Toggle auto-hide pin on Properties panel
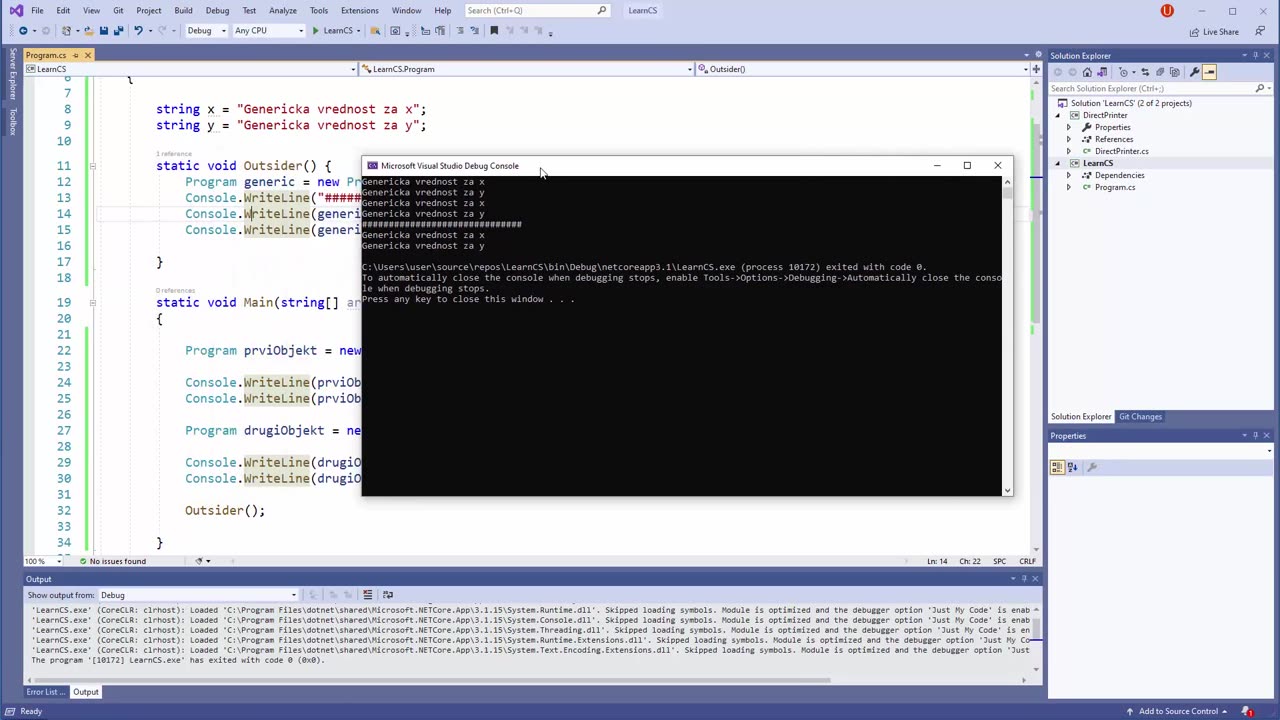Image resolution: width=1280 pixels, height=720 pixels. [x=1255, y=436]
